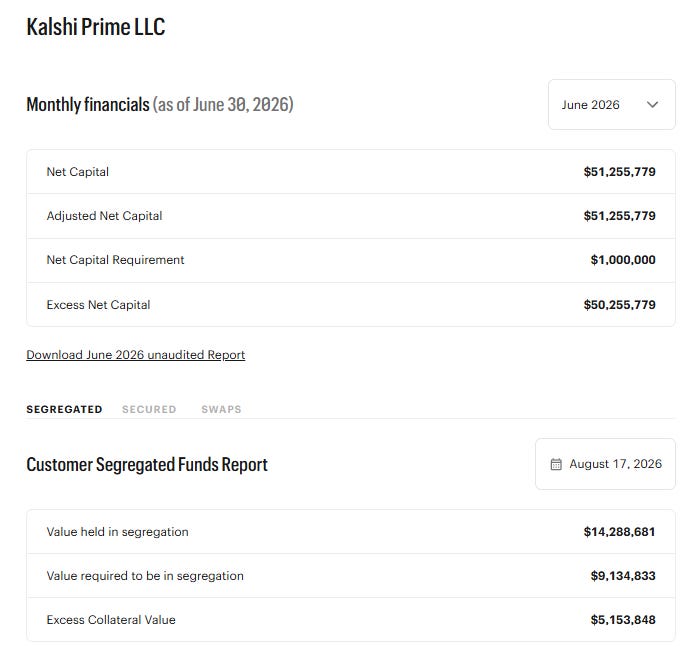
Task: Download June 2026 unaudited Report
Action: click(136, 355)
